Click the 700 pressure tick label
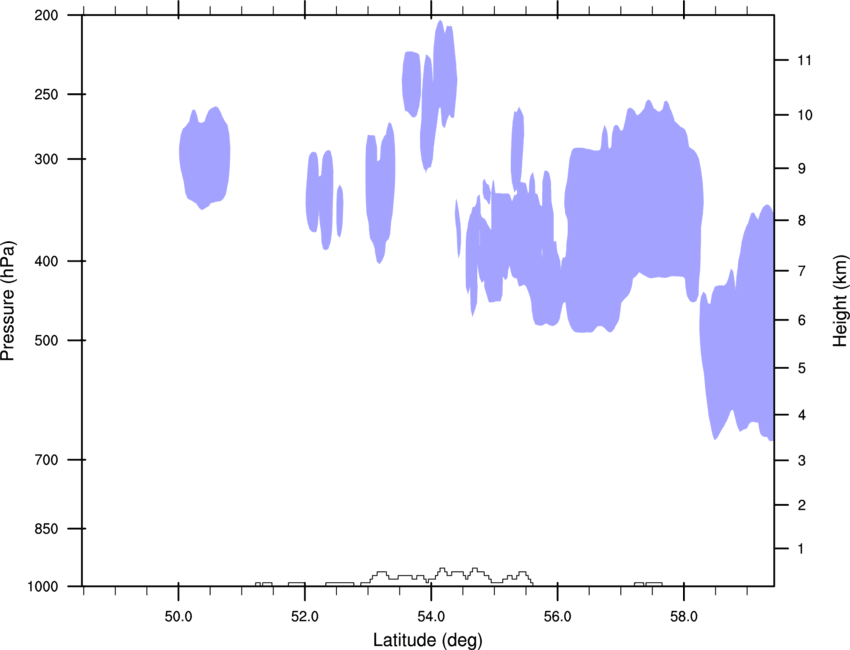The image size is (850, 650). 46,460
